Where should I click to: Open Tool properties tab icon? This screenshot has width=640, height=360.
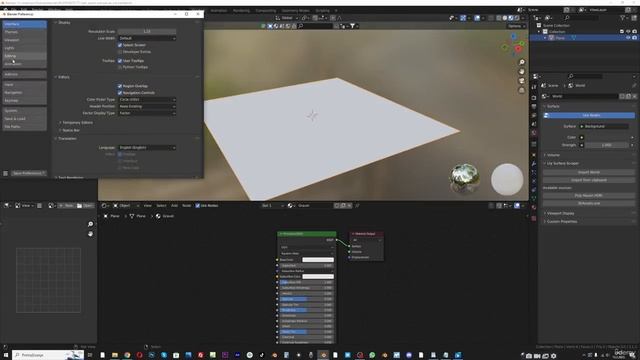pos(534,87)
